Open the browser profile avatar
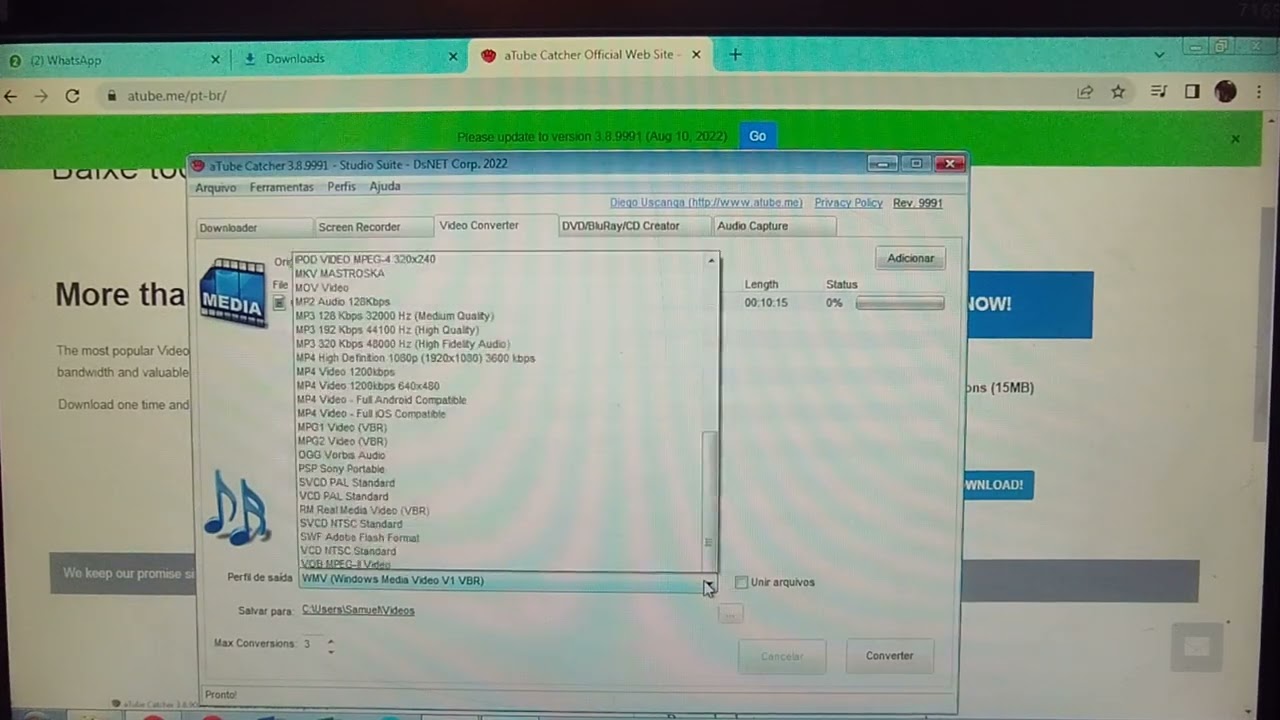Image resolution: width=1280 pixels, height=720 pixels. coord(1225,92)
